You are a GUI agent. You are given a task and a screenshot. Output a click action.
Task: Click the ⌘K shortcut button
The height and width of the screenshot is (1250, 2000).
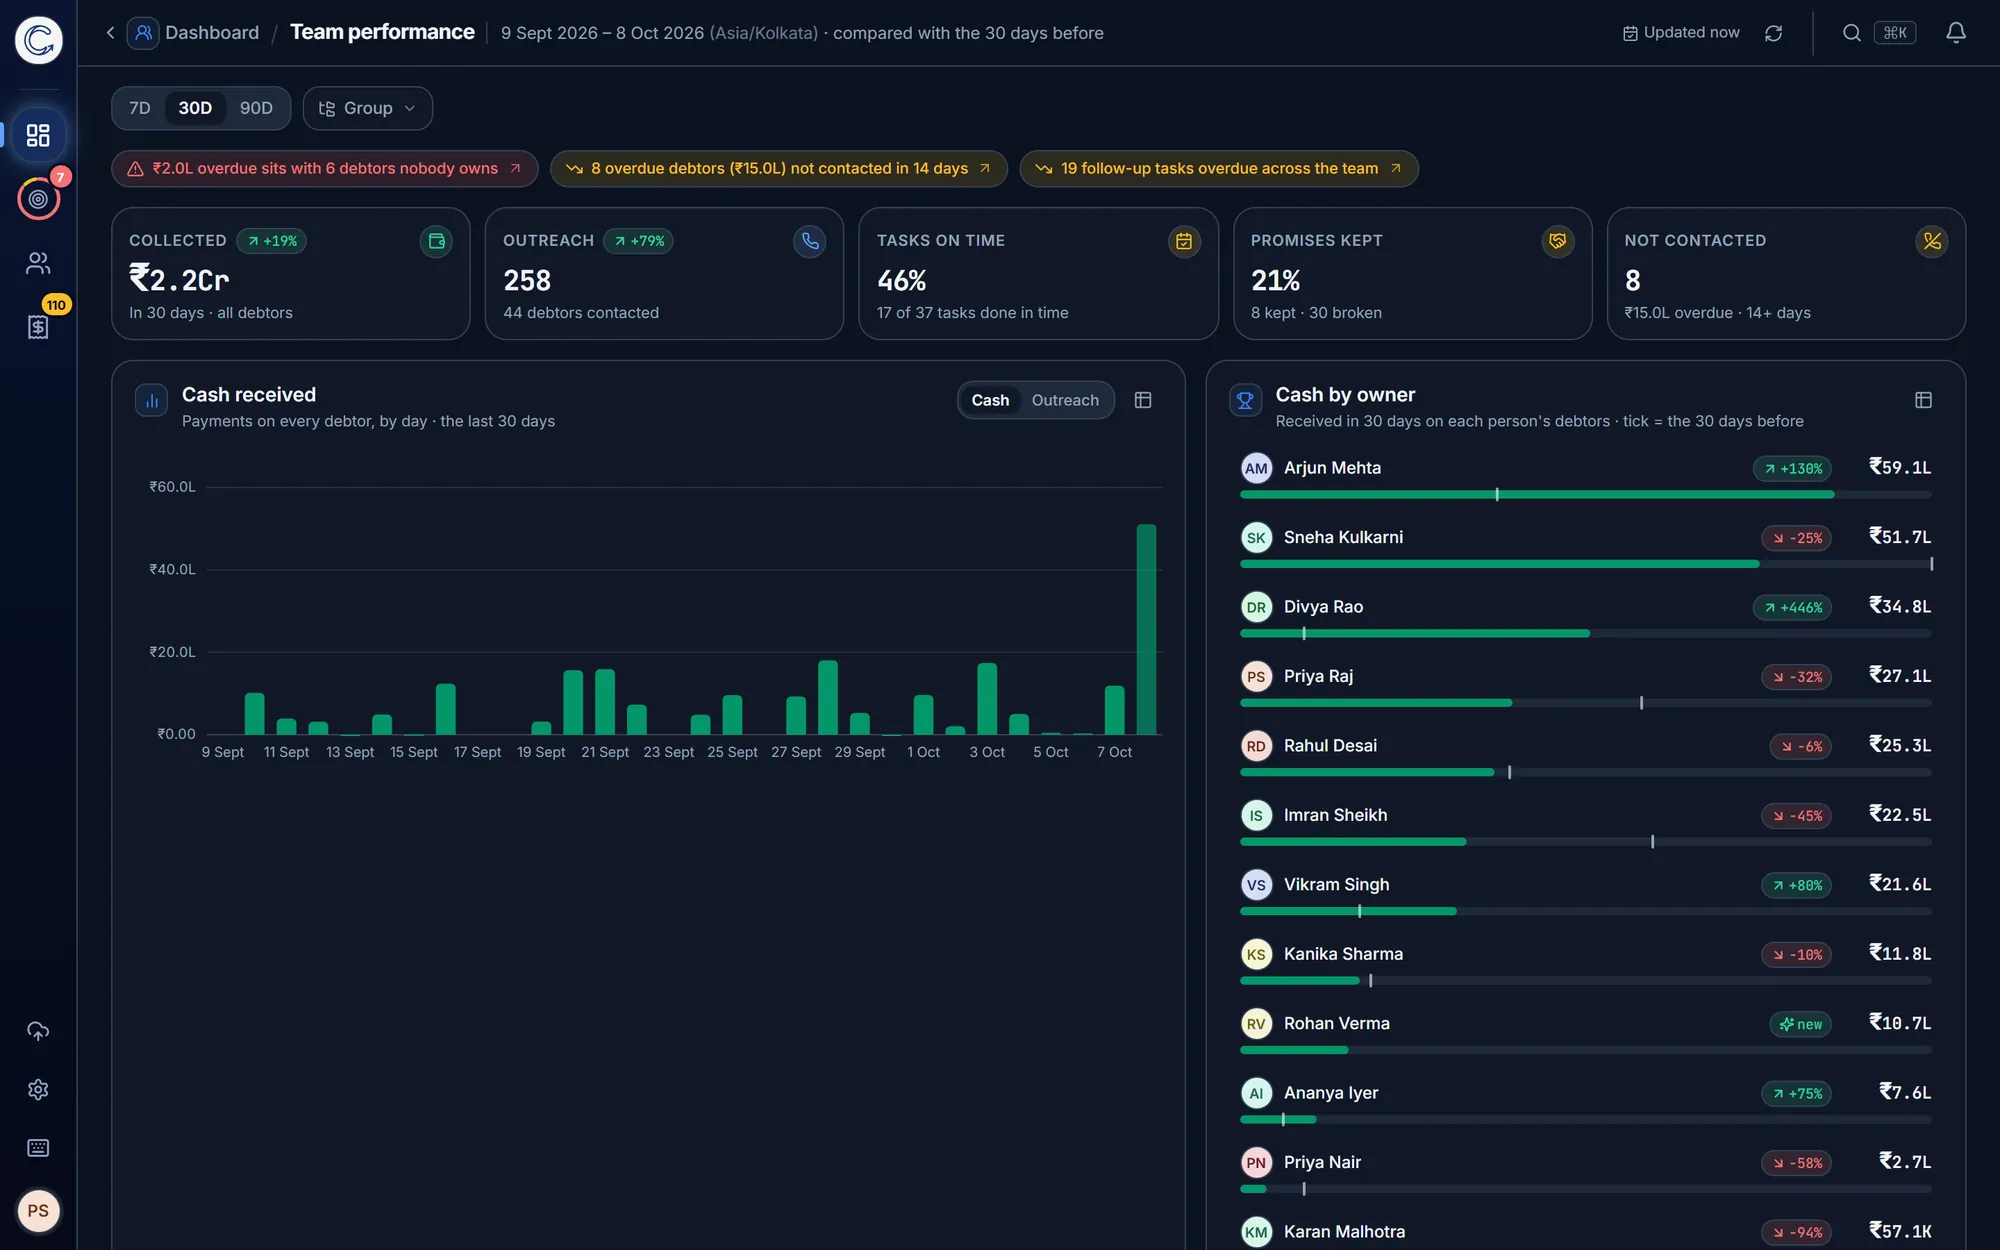1895,33
